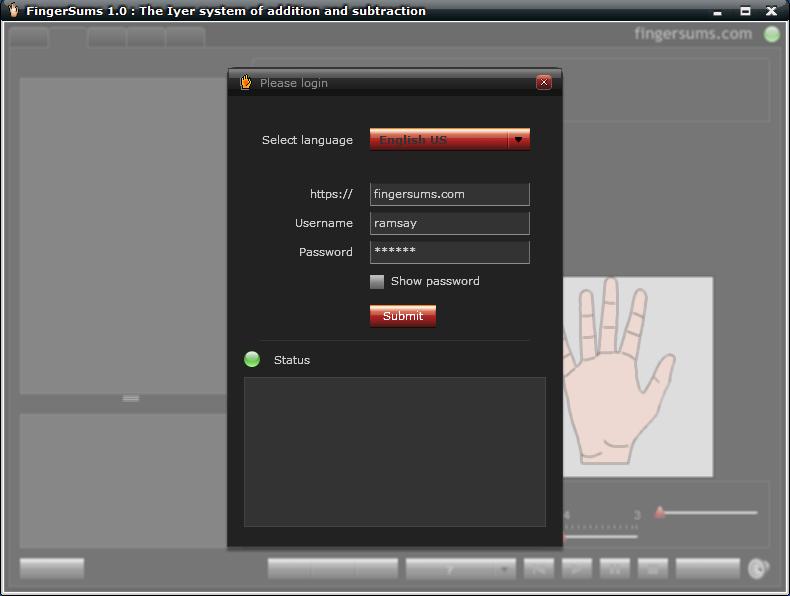The image size is (790, 596).
Task: Focus the Username input field
Action: click(x=449, y=223)
